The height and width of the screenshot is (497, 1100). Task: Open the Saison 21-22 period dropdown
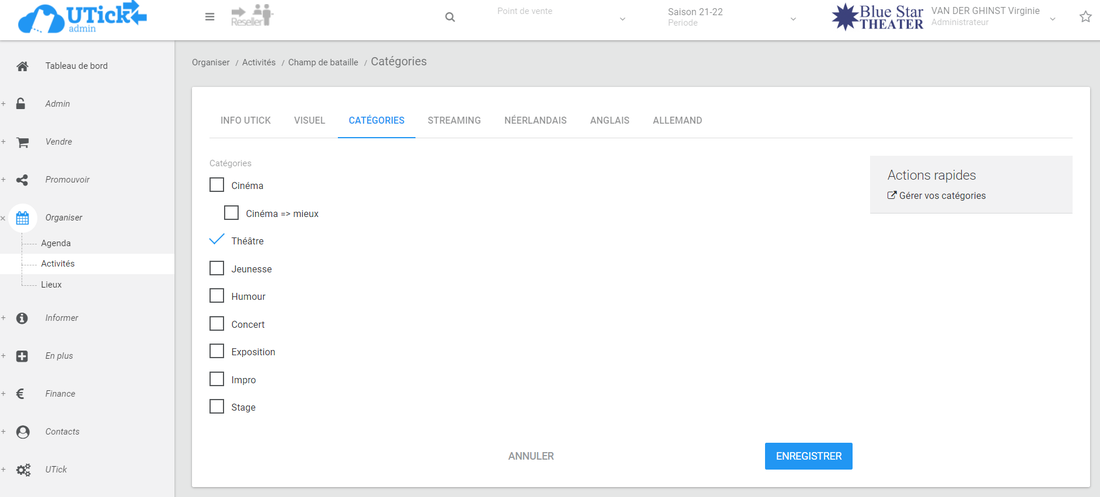coord(731,17)
